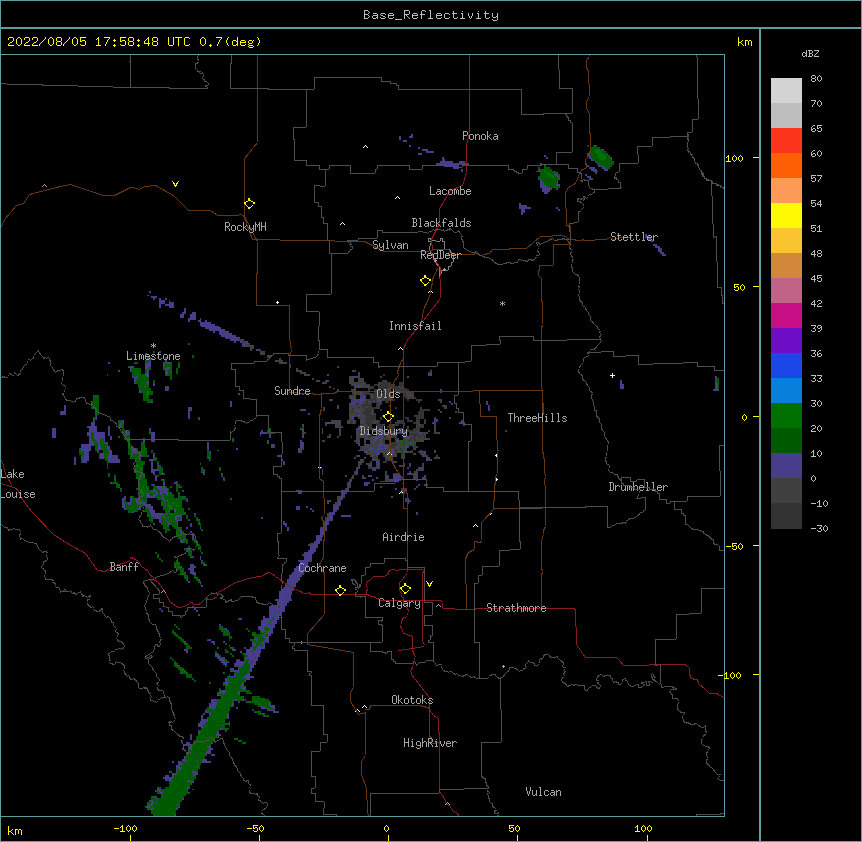Click the yellow radar marker near Olds
Image resolution: width=862 pixels, height=842 pixels.
tap(388, 416)
